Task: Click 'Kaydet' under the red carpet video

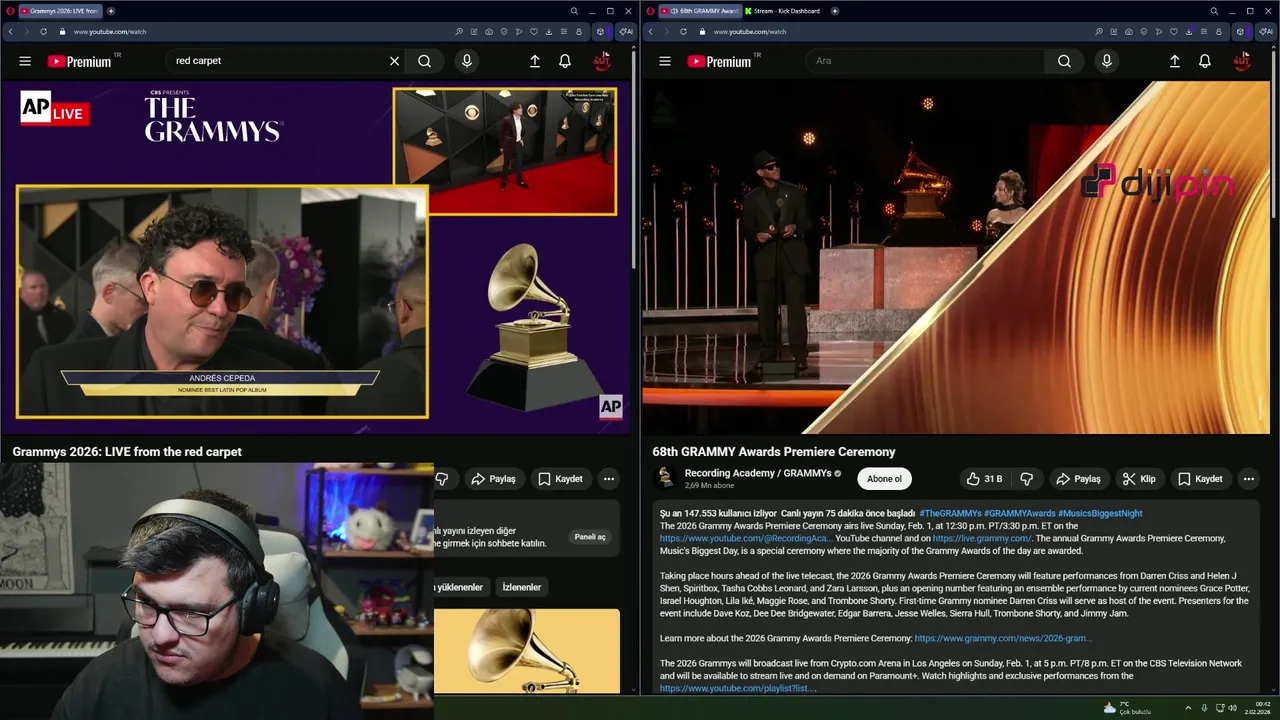Action: click(x=560, y=479)
